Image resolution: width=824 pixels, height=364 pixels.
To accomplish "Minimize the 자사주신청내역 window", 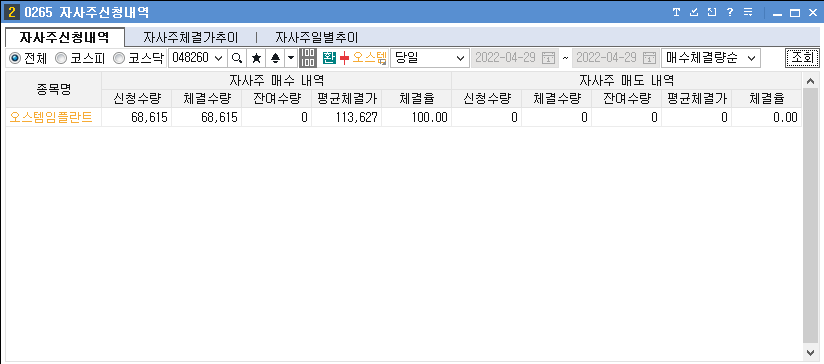I will [777, 13].
